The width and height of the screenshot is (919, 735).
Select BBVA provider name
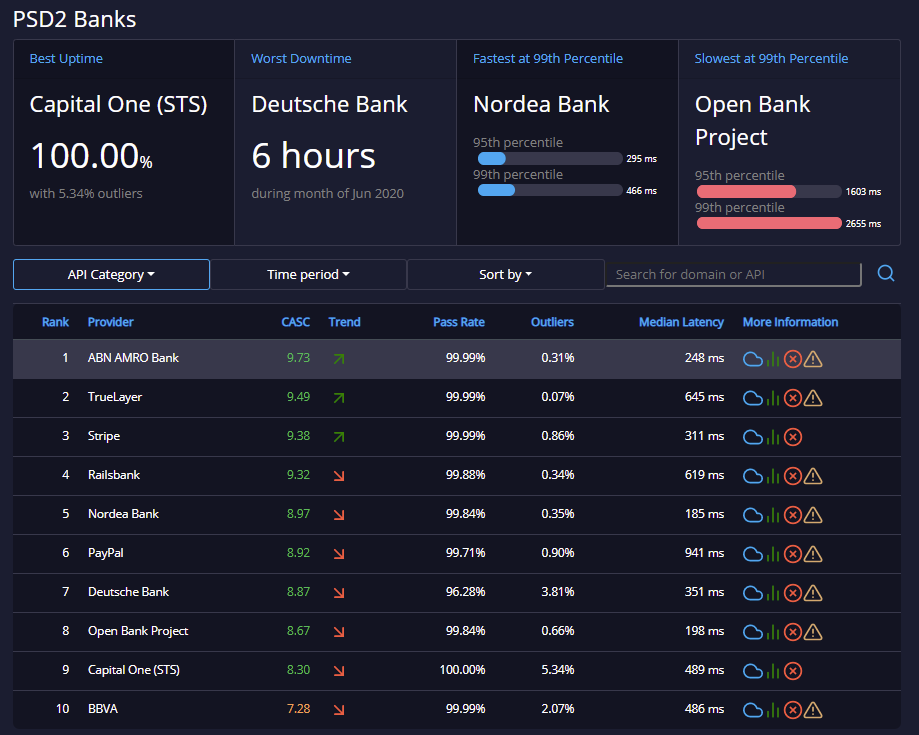103,709
